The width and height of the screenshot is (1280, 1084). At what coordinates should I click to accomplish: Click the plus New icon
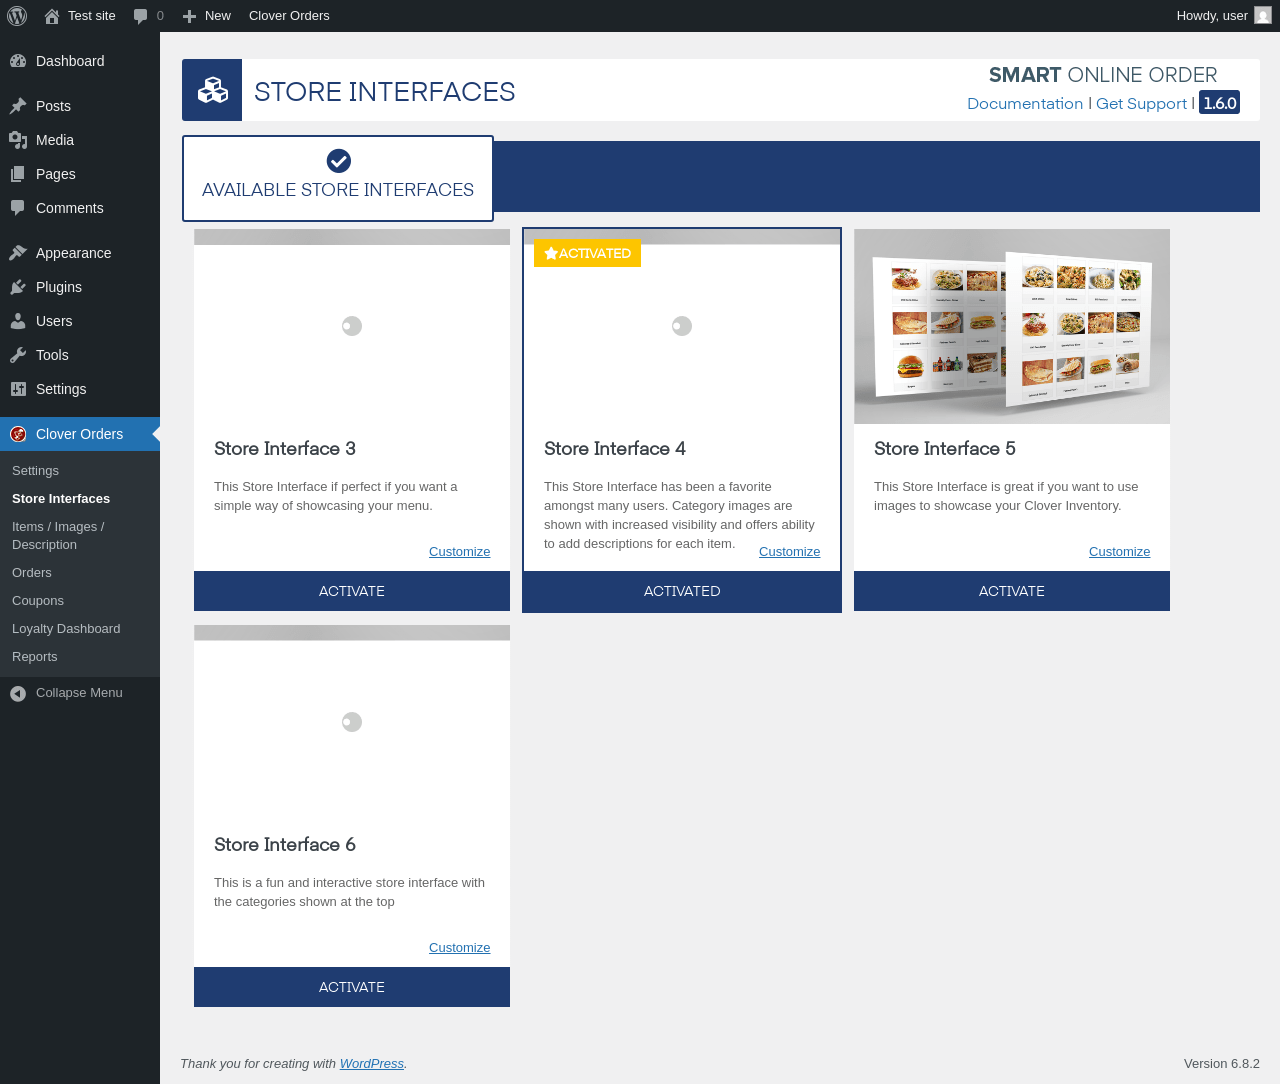click(x=189, y=16)
